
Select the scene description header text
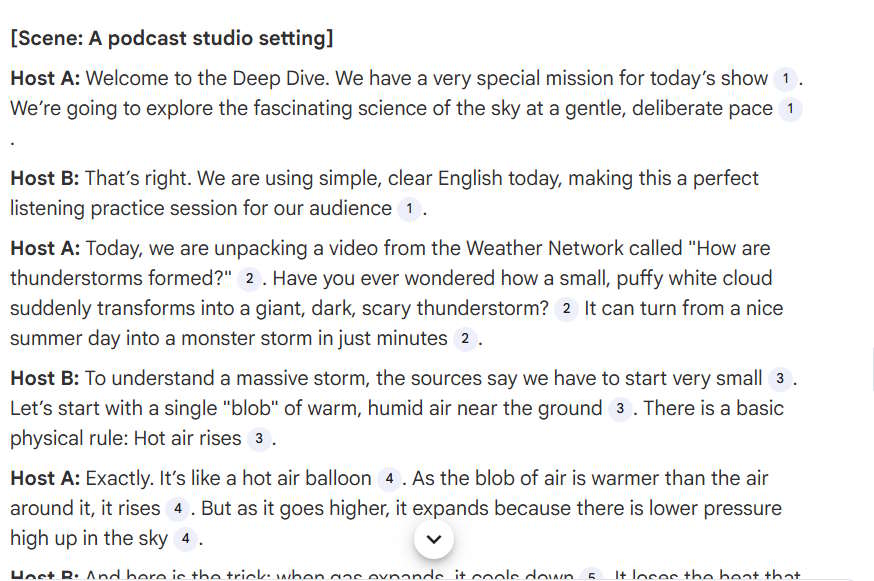[173, 38]
